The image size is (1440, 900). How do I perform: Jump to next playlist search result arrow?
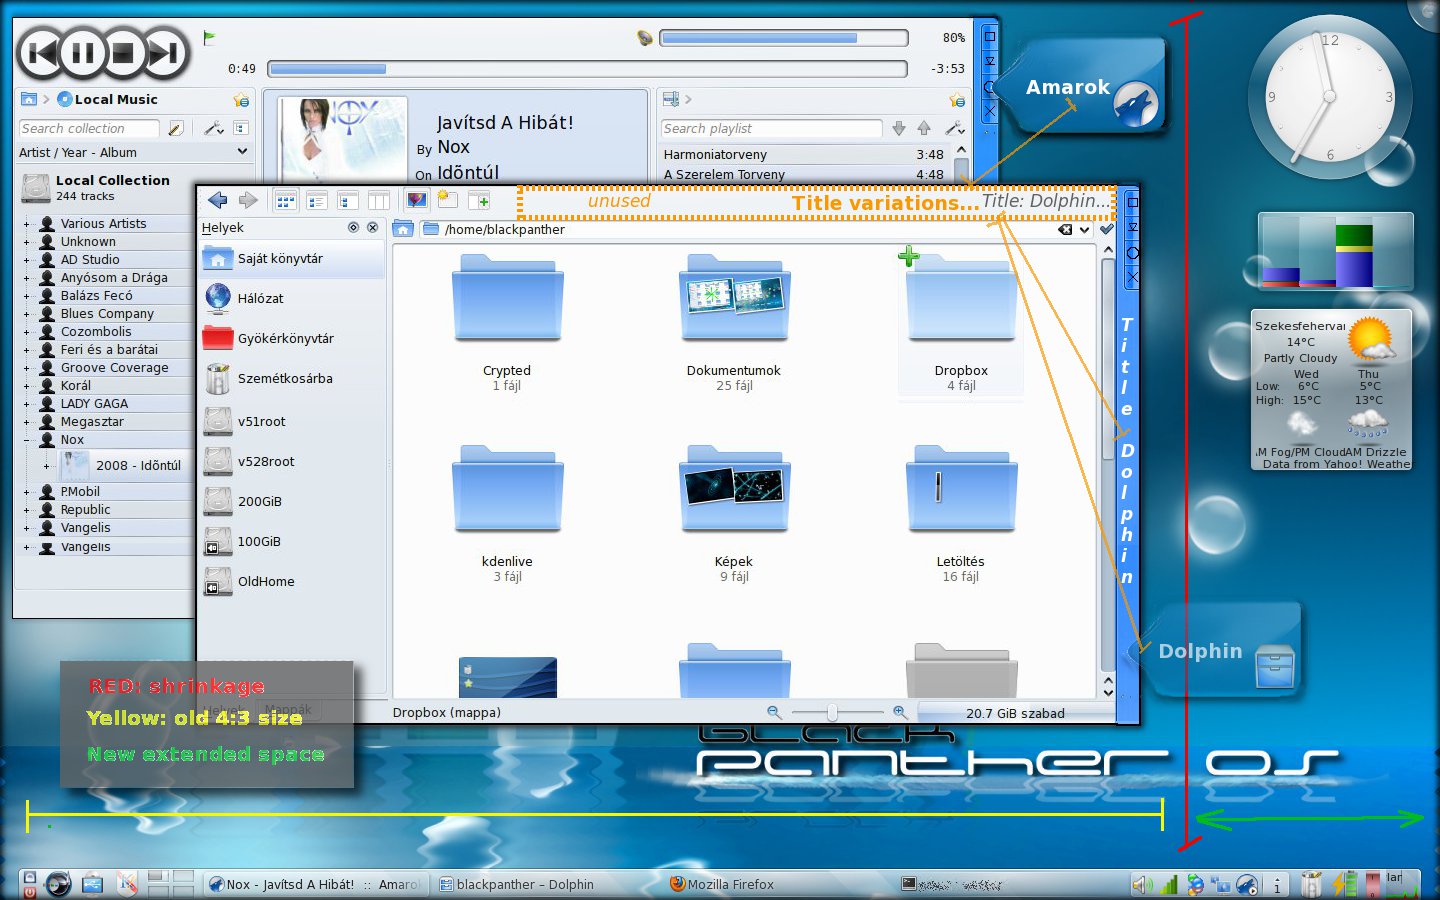pos(899,128)
